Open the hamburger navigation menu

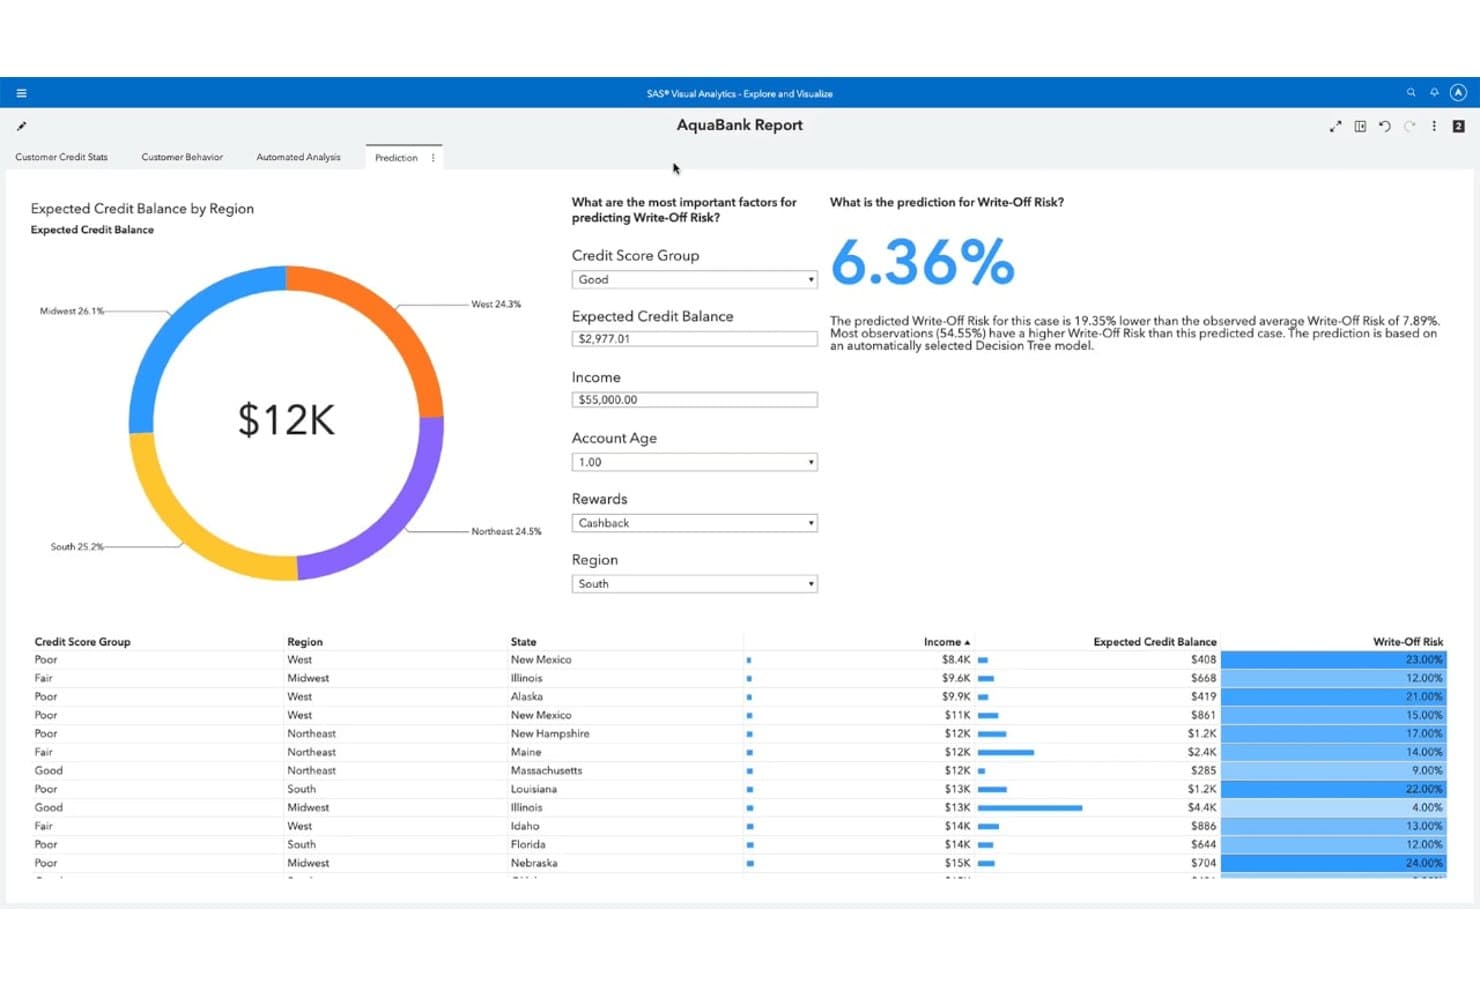[x=21, y=93]
